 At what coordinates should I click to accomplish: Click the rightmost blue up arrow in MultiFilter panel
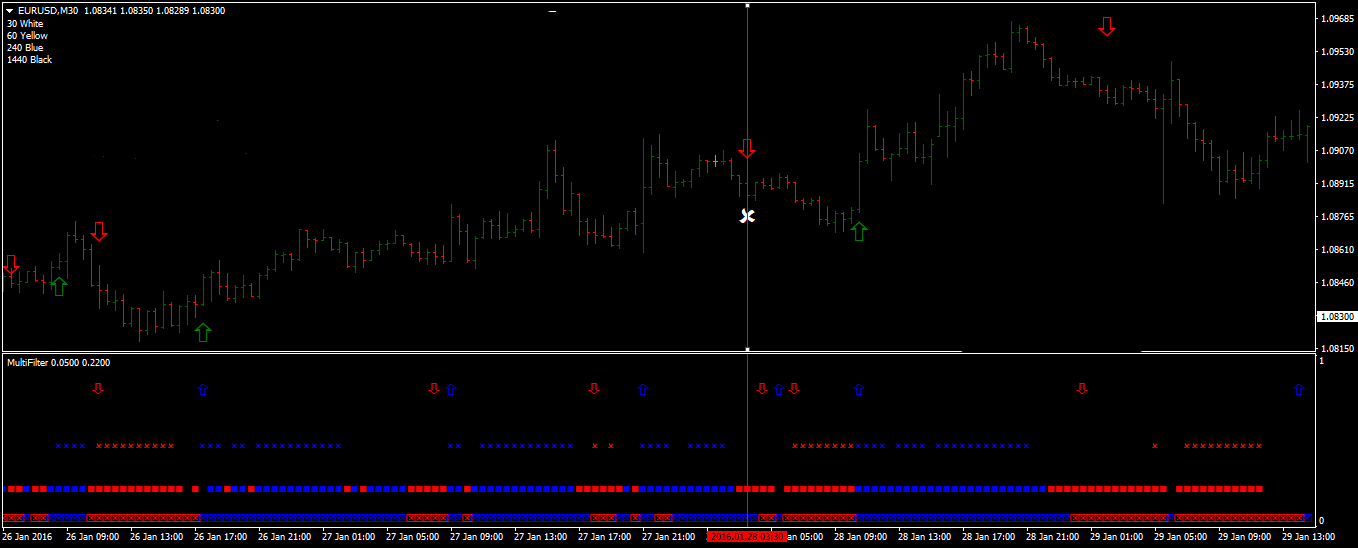[1299, 389]
